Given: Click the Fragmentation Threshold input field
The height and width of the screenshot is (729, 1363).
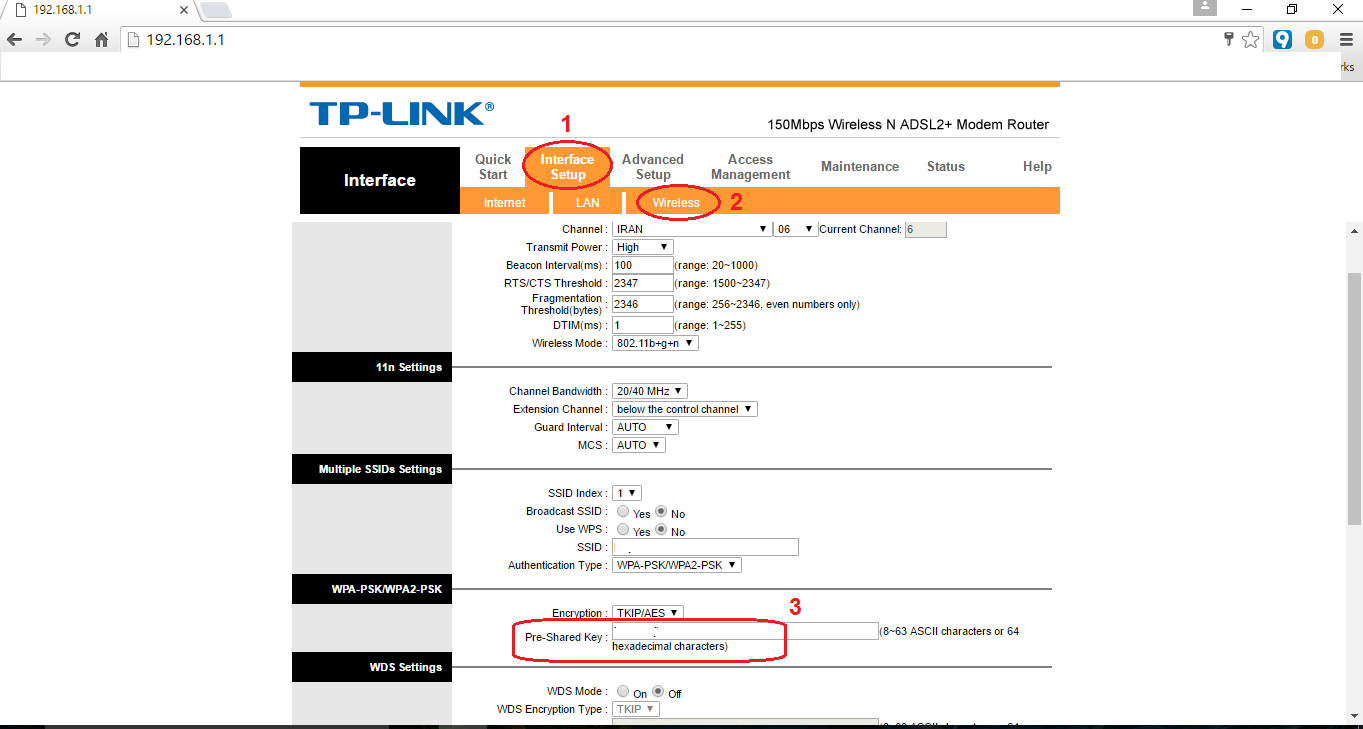Looking at the screenshot, I should click(643, 304).
